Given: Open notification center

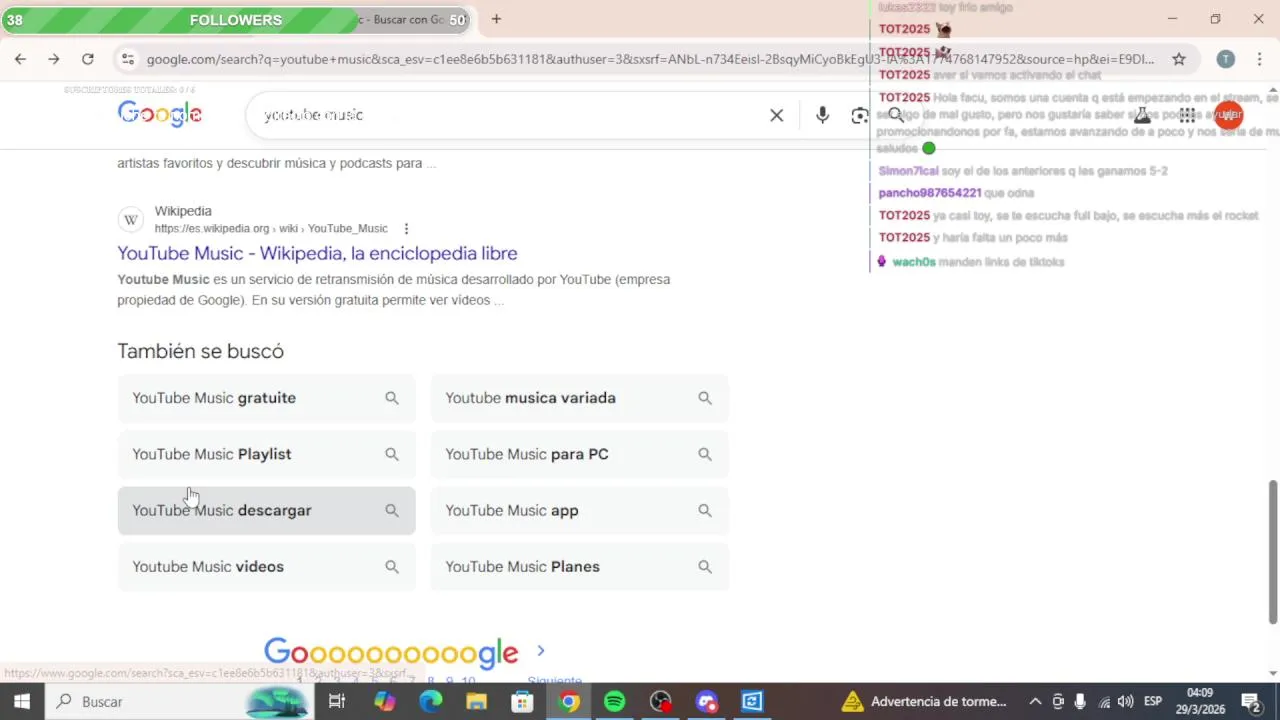Looking at the screenshot, I should tap(1250, 701).
